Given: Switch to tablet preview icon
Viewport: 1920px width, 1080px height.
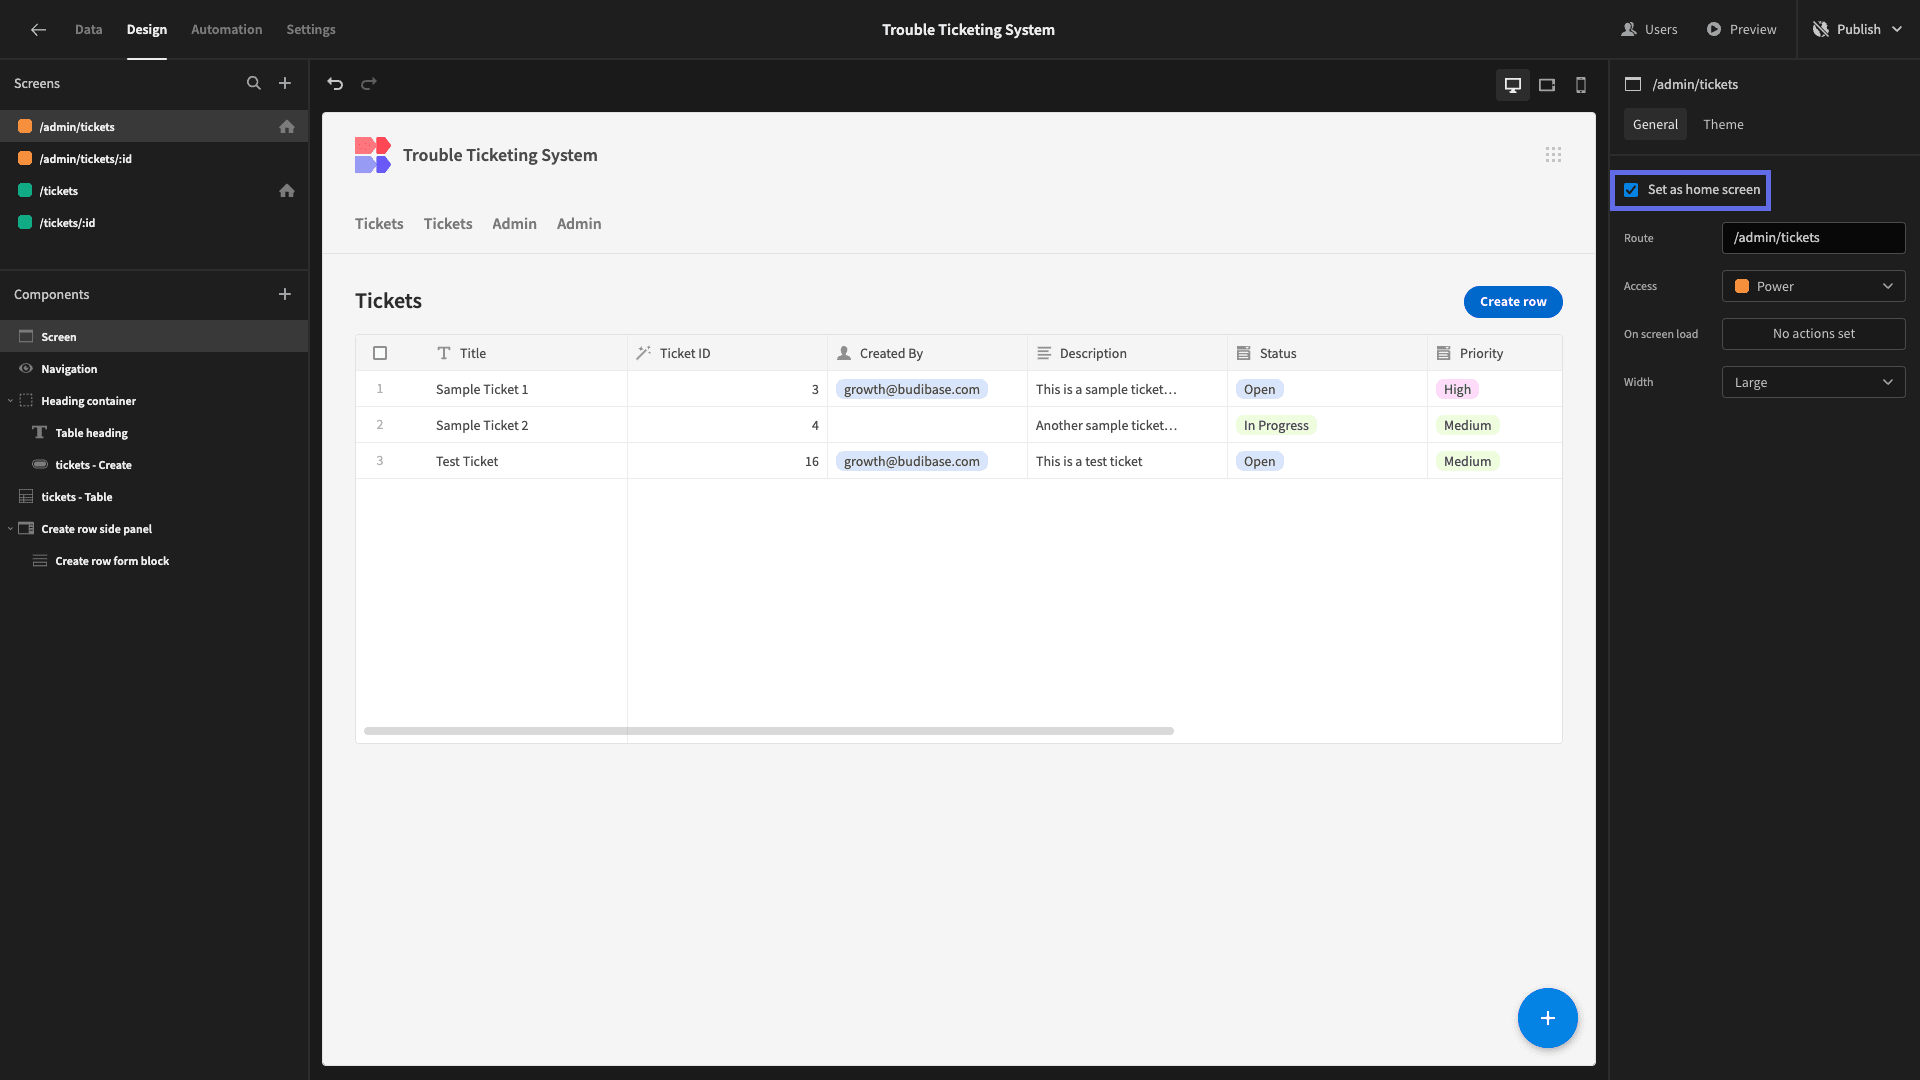Looking at the screenshot, I should (1547, 85).
